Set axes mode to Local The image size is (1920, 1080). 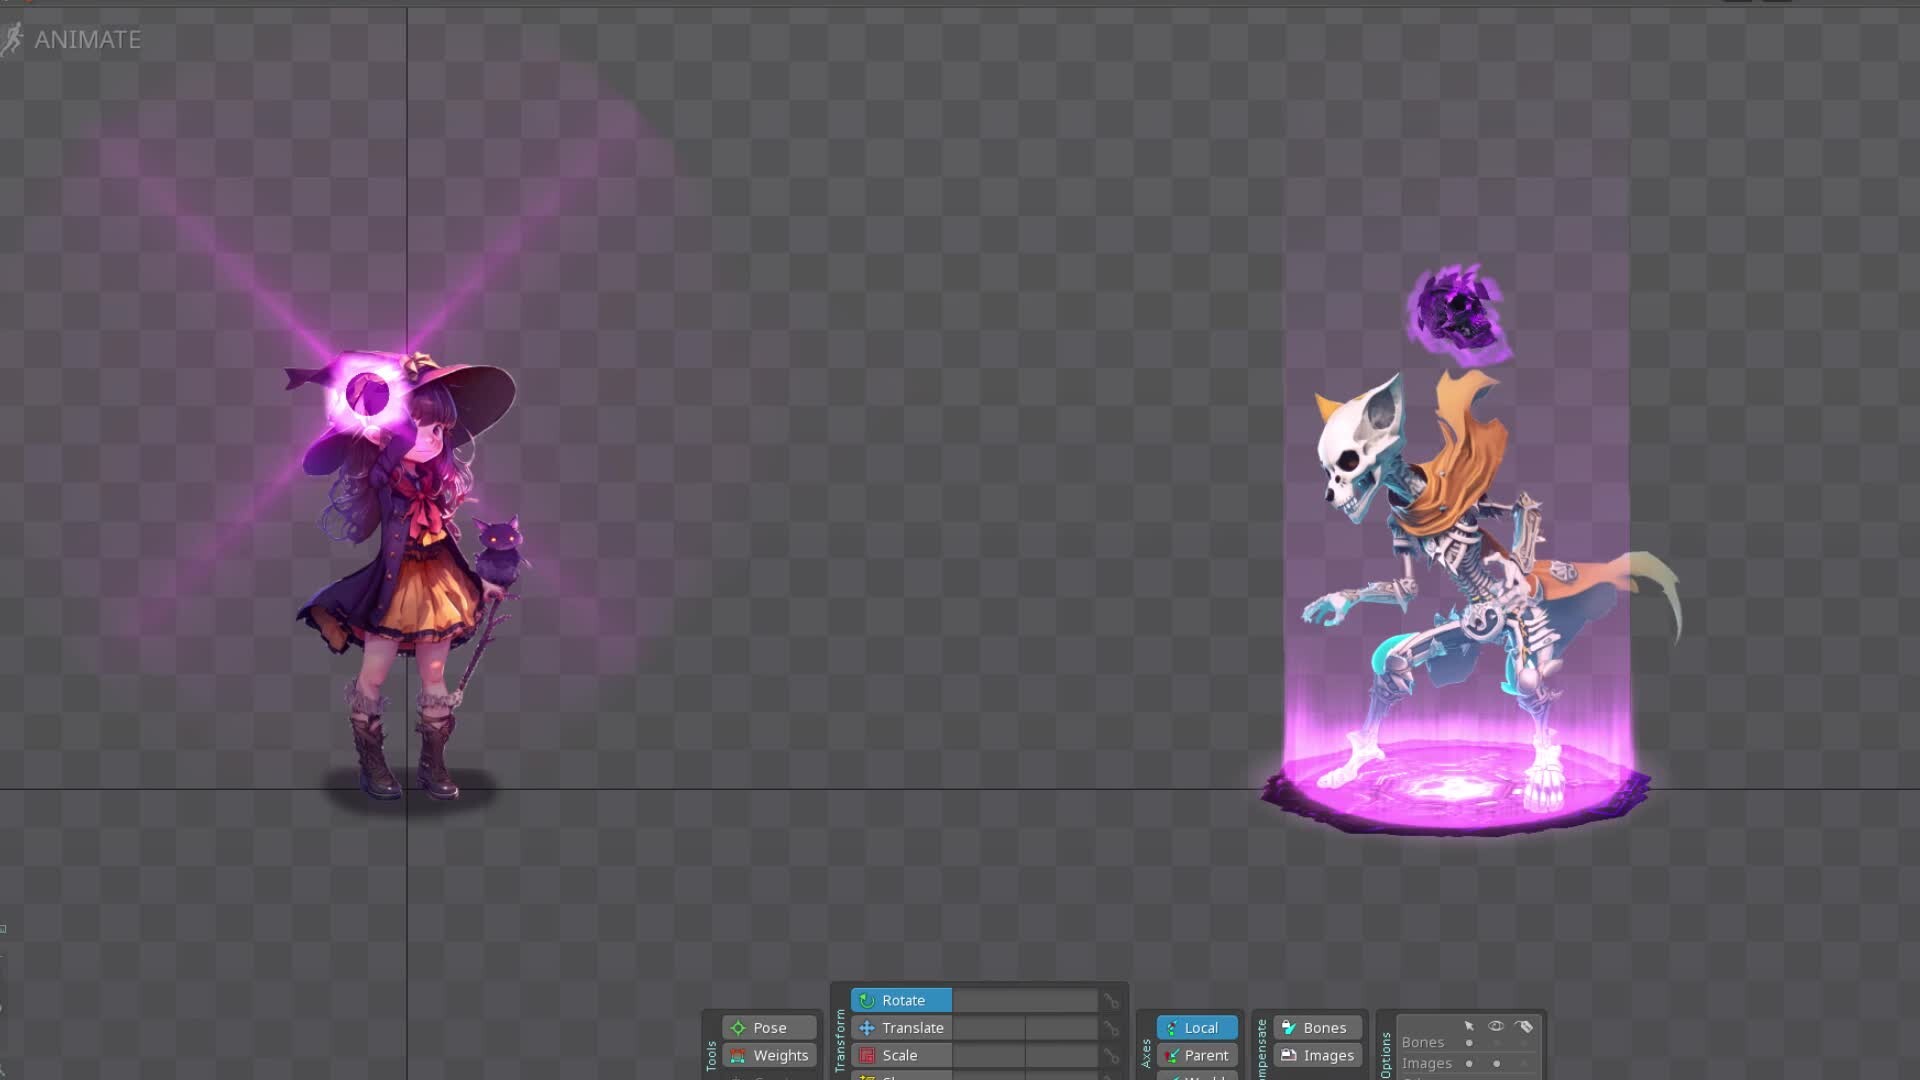[x=1197, y=1028]
